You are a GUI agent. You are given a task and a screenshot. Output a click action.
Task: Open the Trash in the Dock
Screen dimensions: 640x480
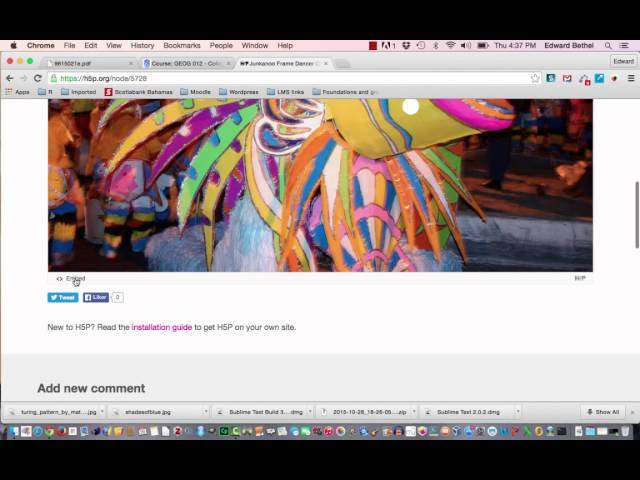point(625,431)
